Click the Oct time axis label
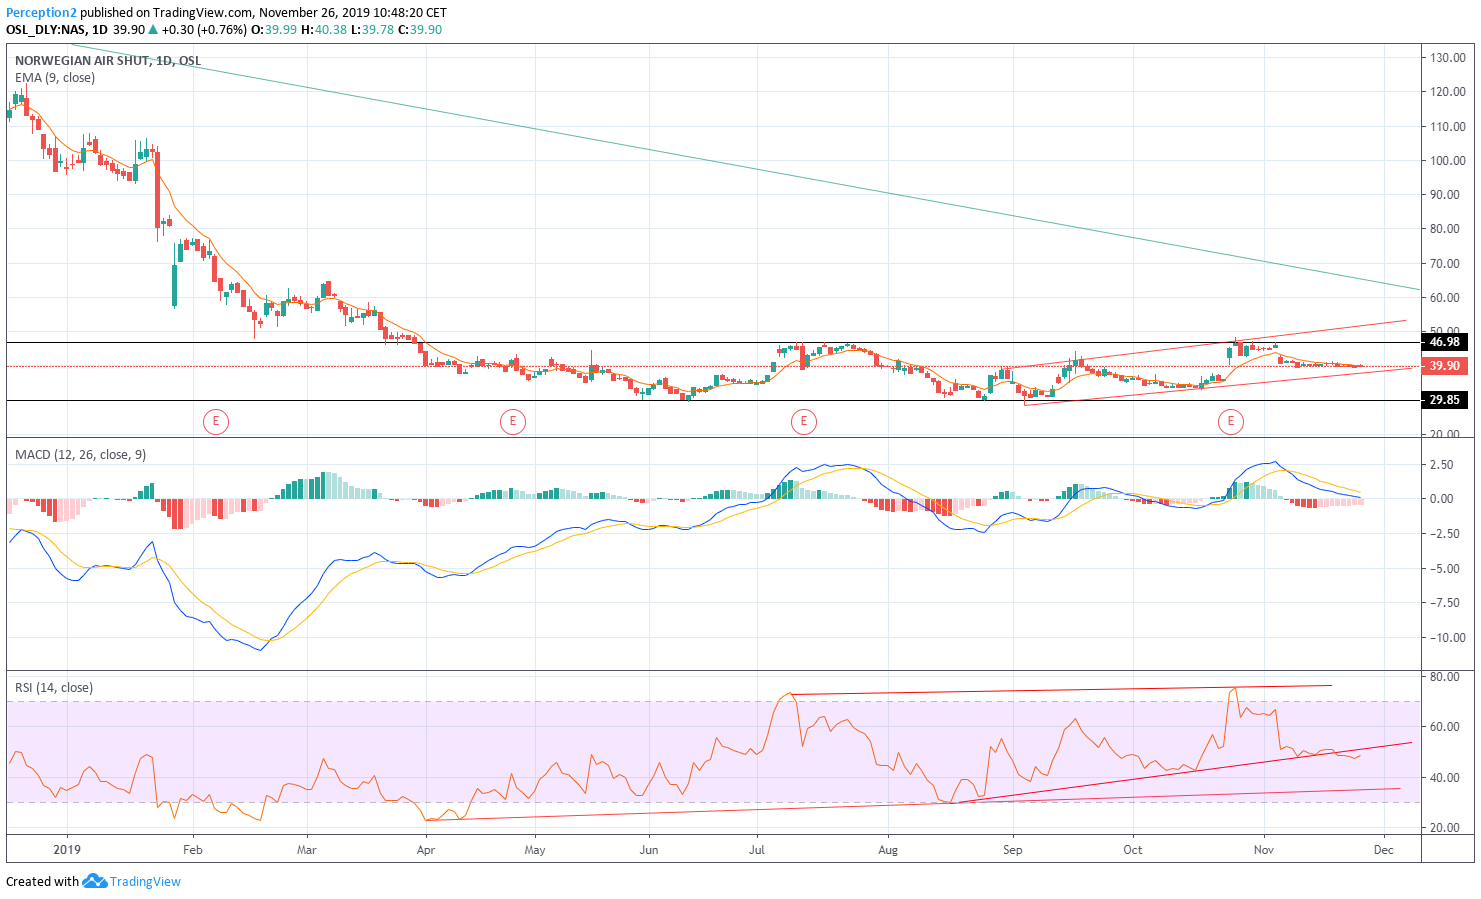1481x899 pixels. (1133, 850)
